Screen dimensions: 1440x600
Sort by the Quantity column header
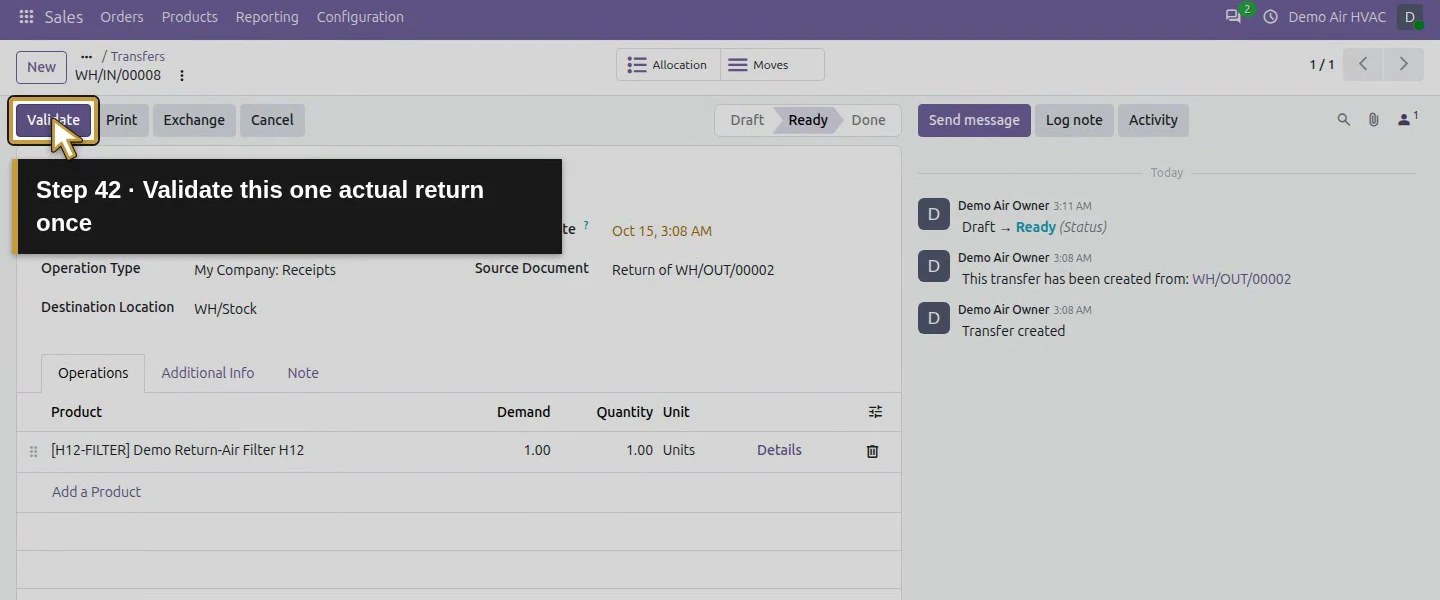click(625, 412)
